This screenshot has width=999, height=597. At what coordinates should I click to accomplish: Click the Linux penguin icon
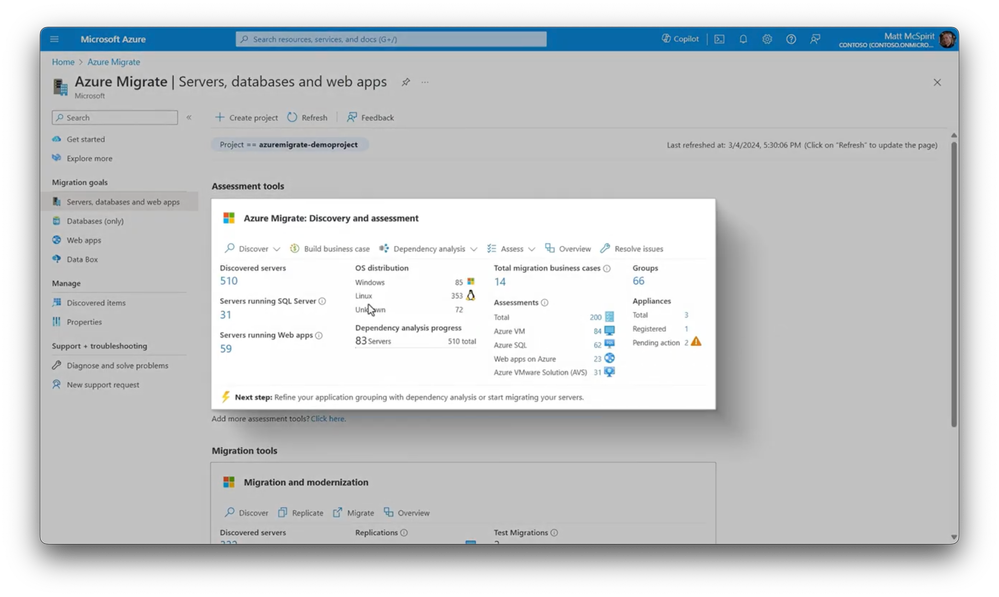point(471,295)
